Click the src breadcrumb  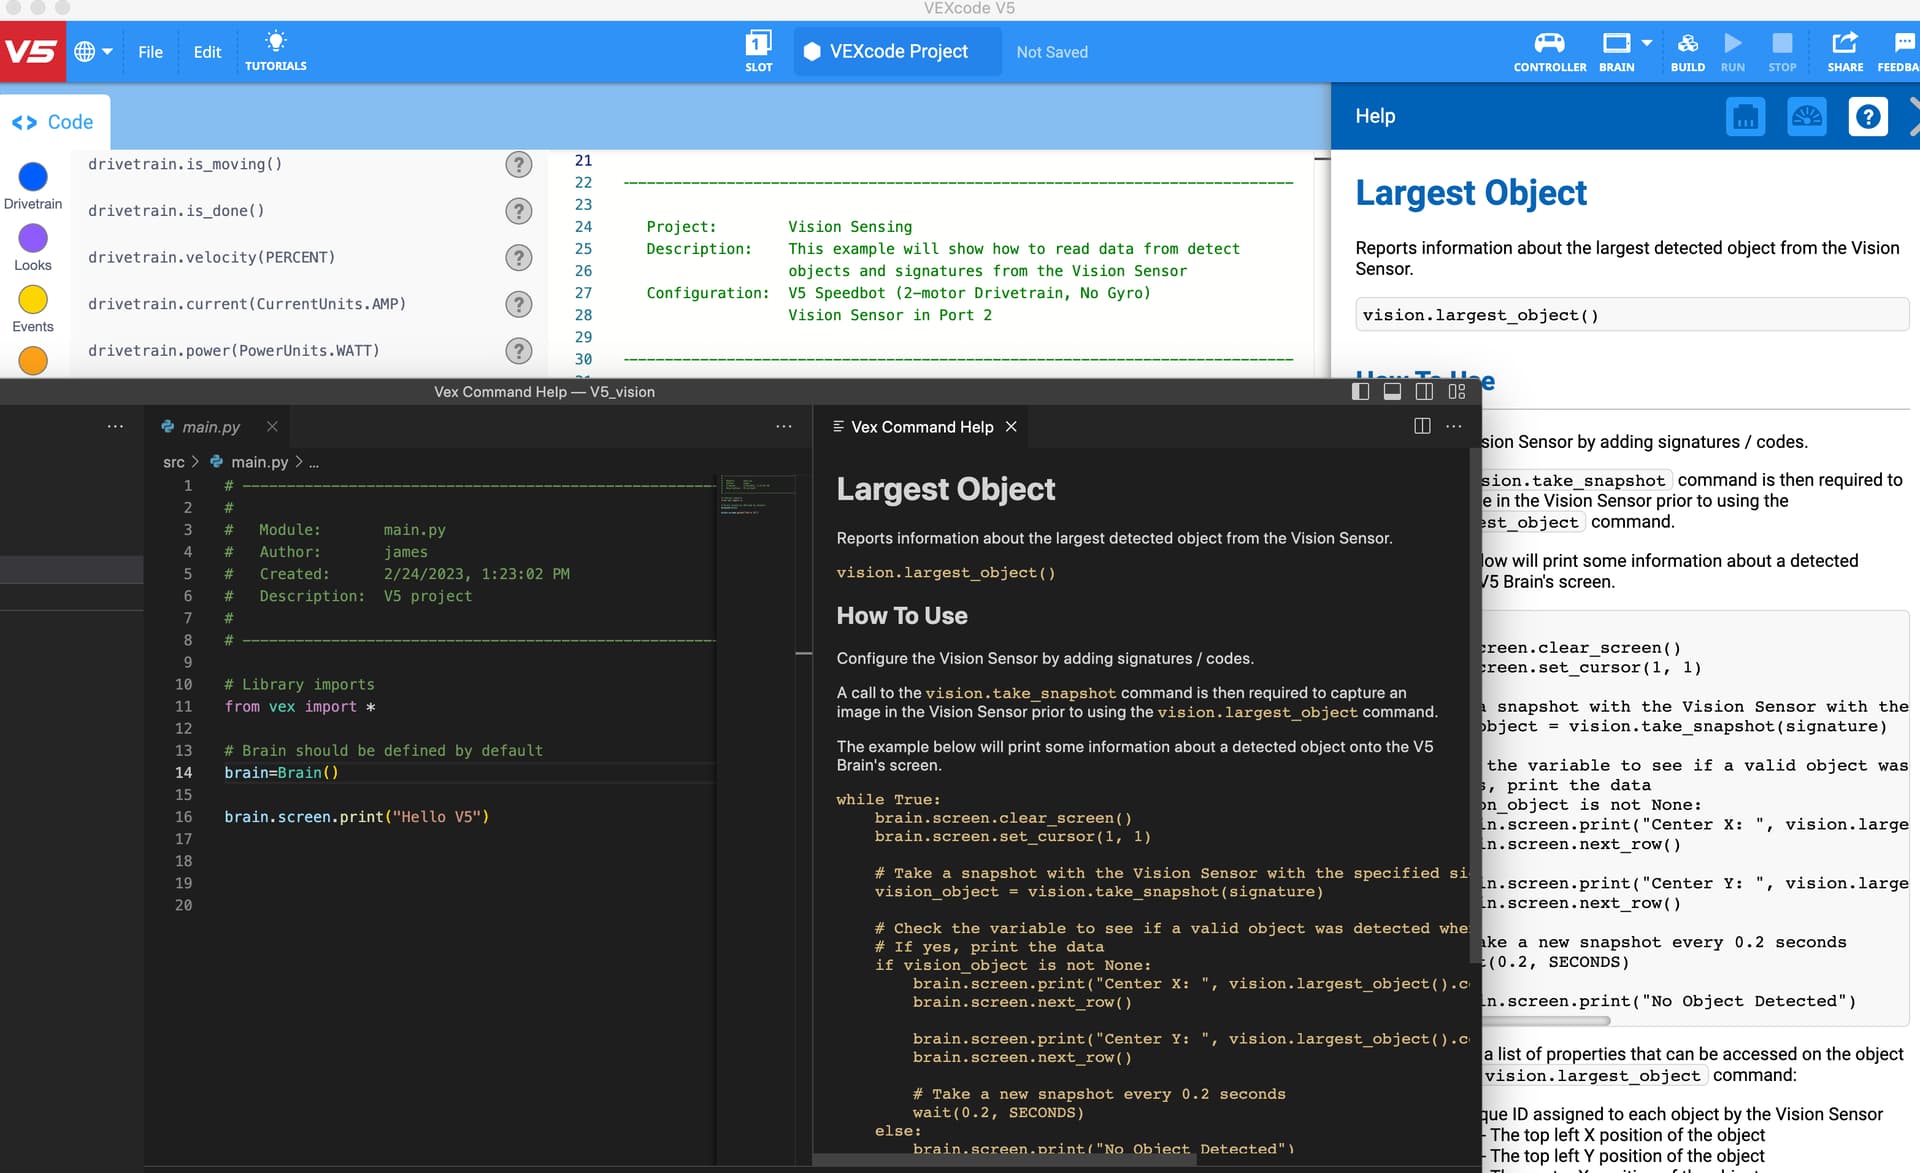tap(174, 462)
